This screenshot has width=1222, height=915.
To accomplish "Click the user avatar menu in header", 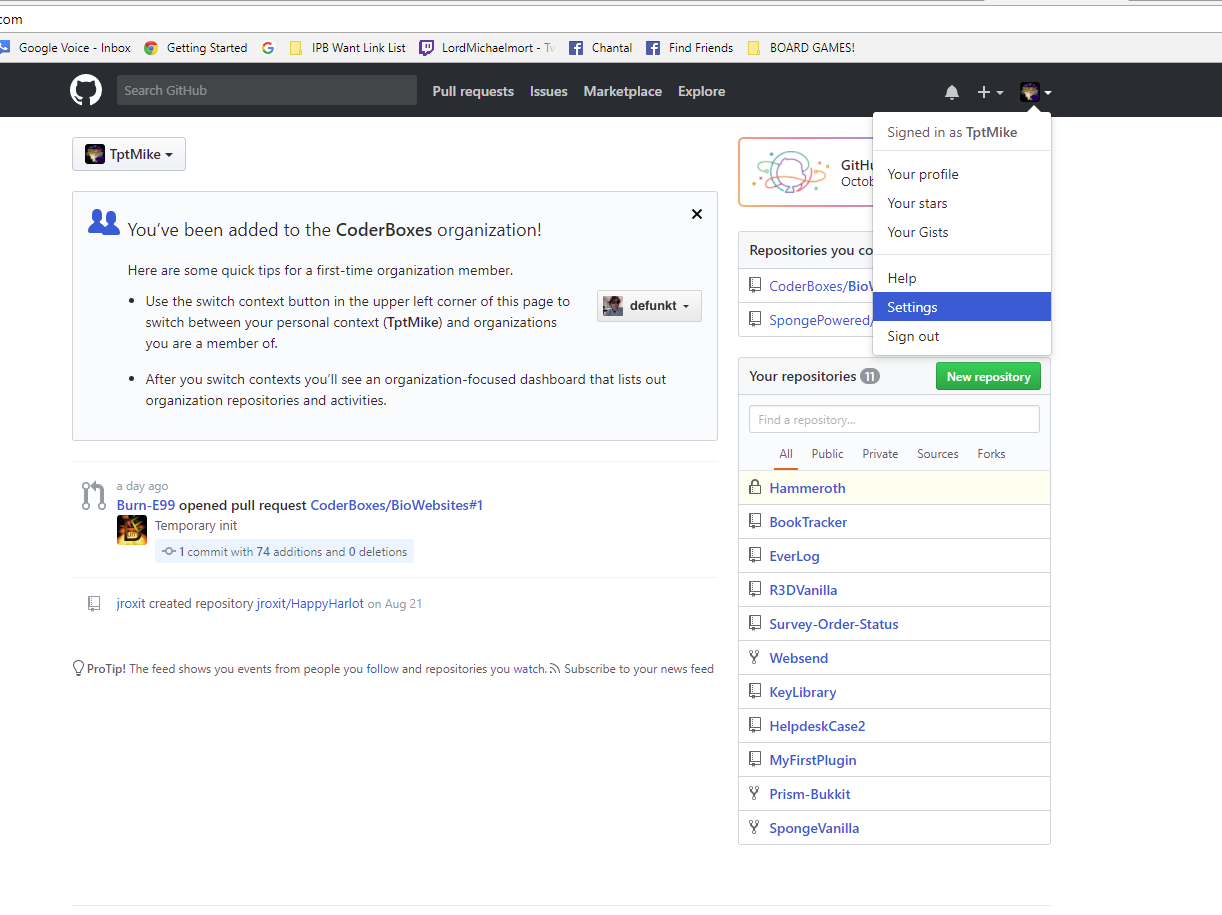I will click(x=1035, y=92).
